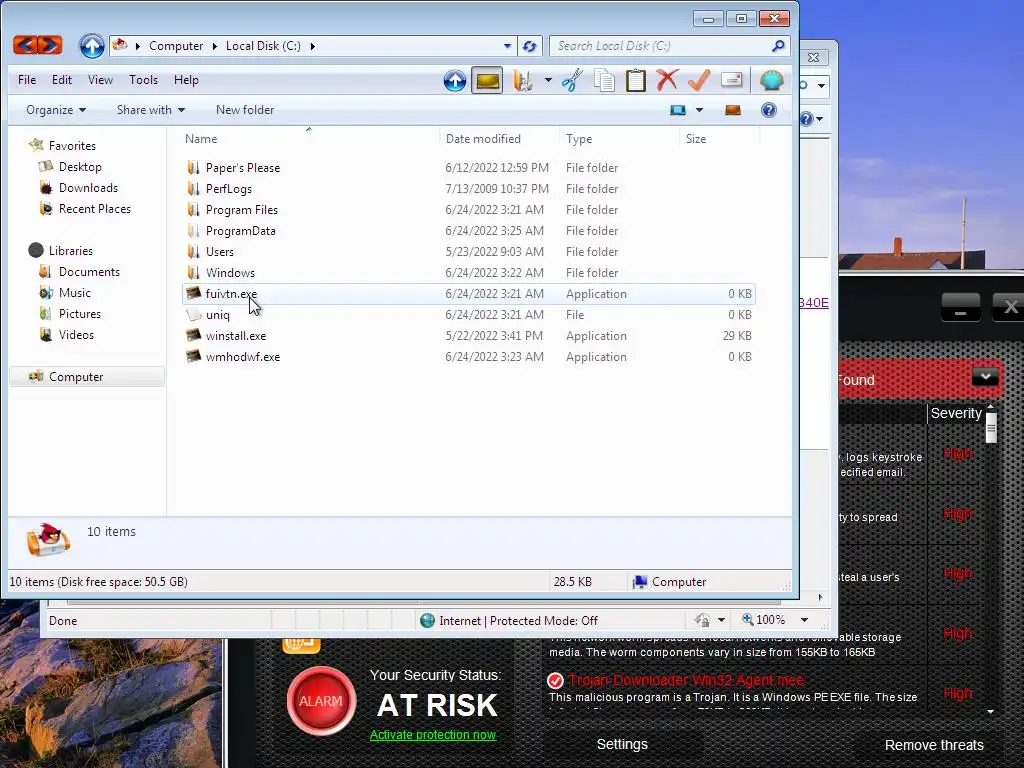
Task: Open the File menu
Action: 27,80
